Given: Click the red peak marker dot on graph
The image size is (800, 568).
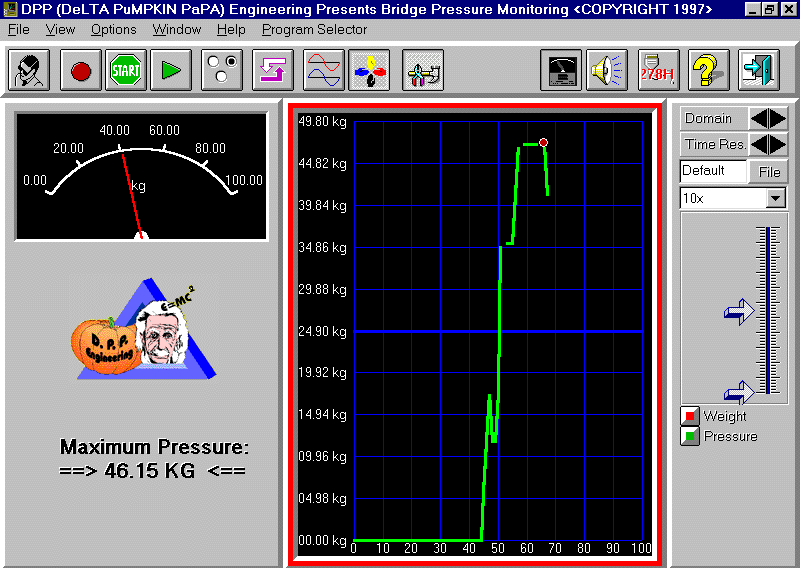Looking at the screenshot, I should (543, 142).
